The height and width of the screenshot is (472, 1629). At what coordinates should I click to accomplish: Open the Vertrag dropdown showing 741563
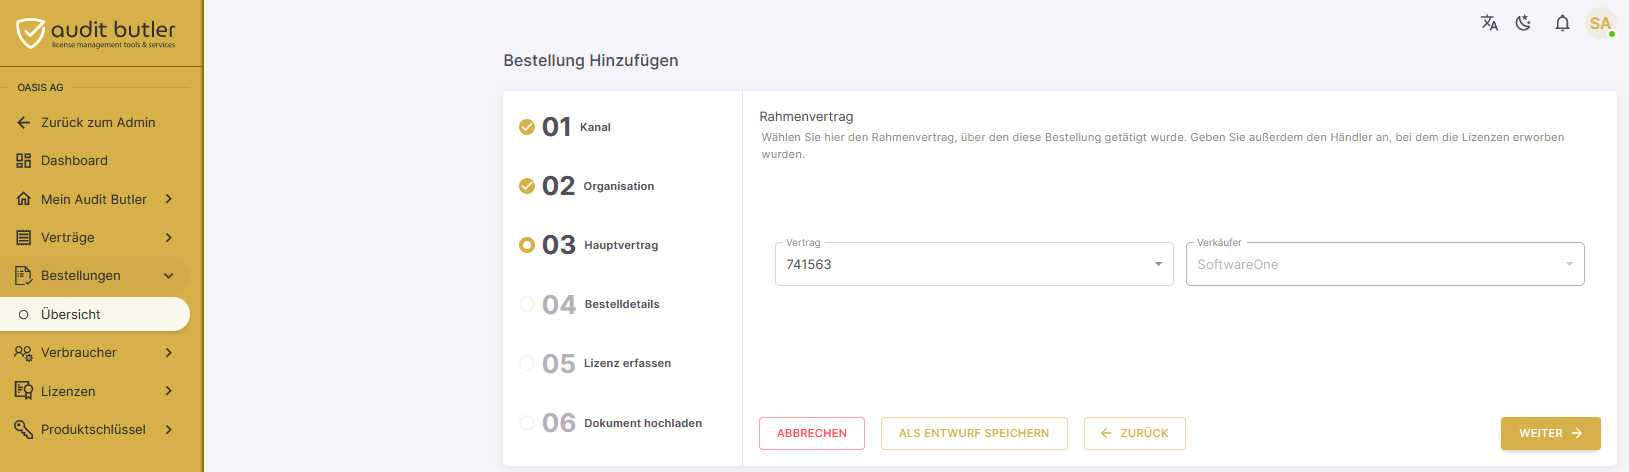974,264
